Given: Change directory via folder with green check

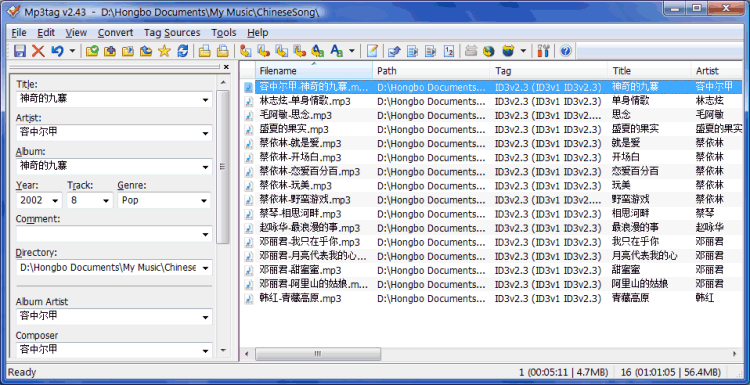Looking at the screenshot, I should (x=92, y=51).
